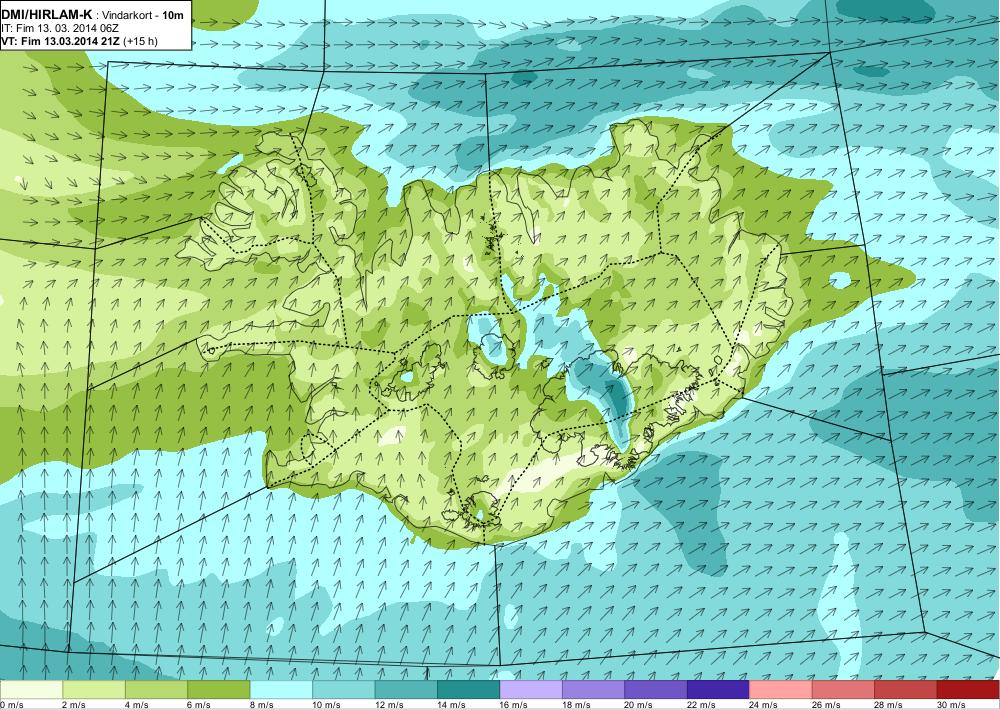Click the '16 m/s' legend label

click(x=514, y=705)
